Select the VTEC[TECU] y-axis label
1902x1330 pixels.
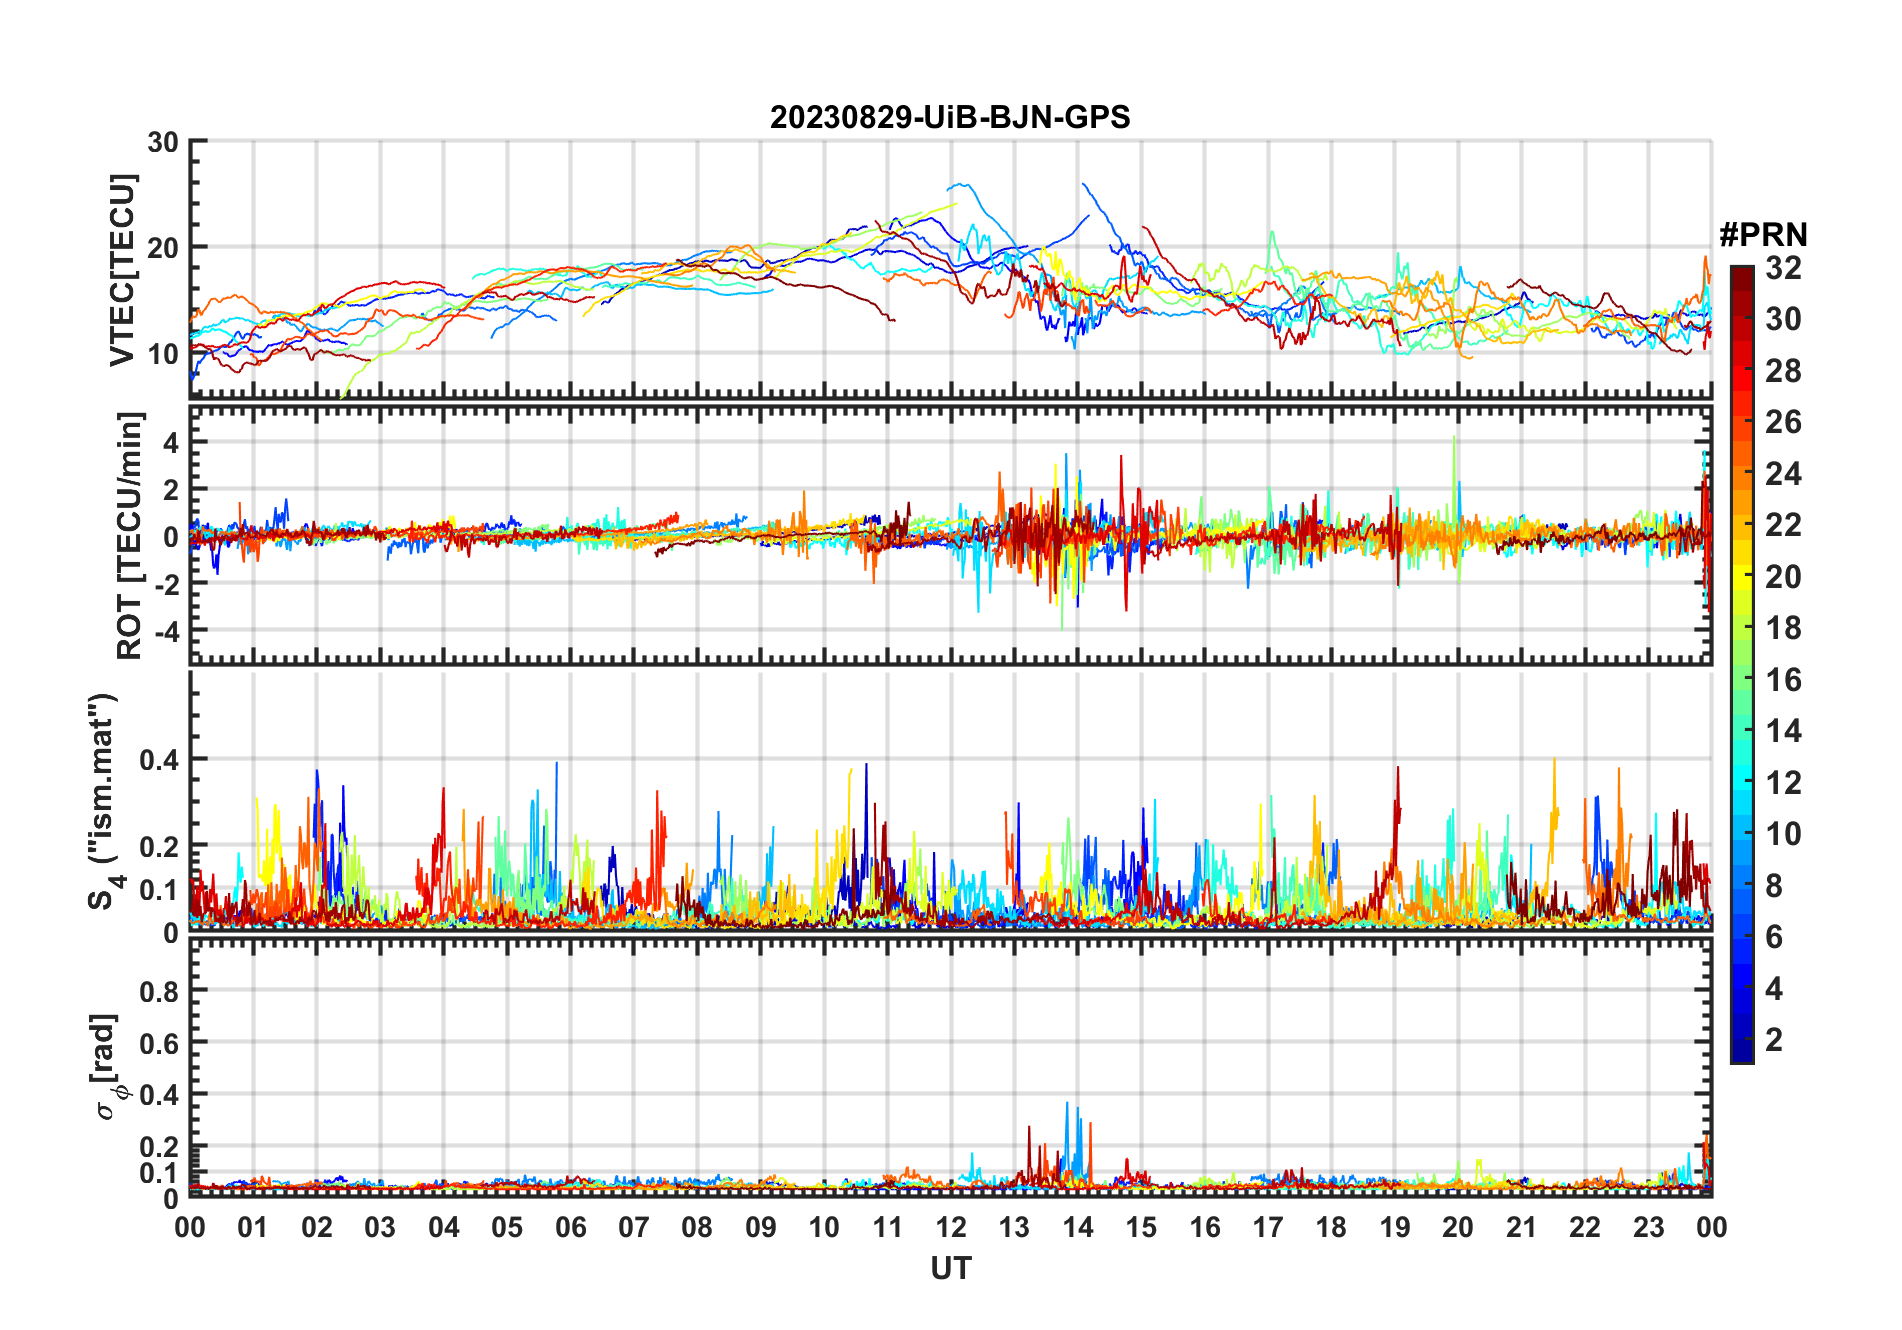[122, 270]
